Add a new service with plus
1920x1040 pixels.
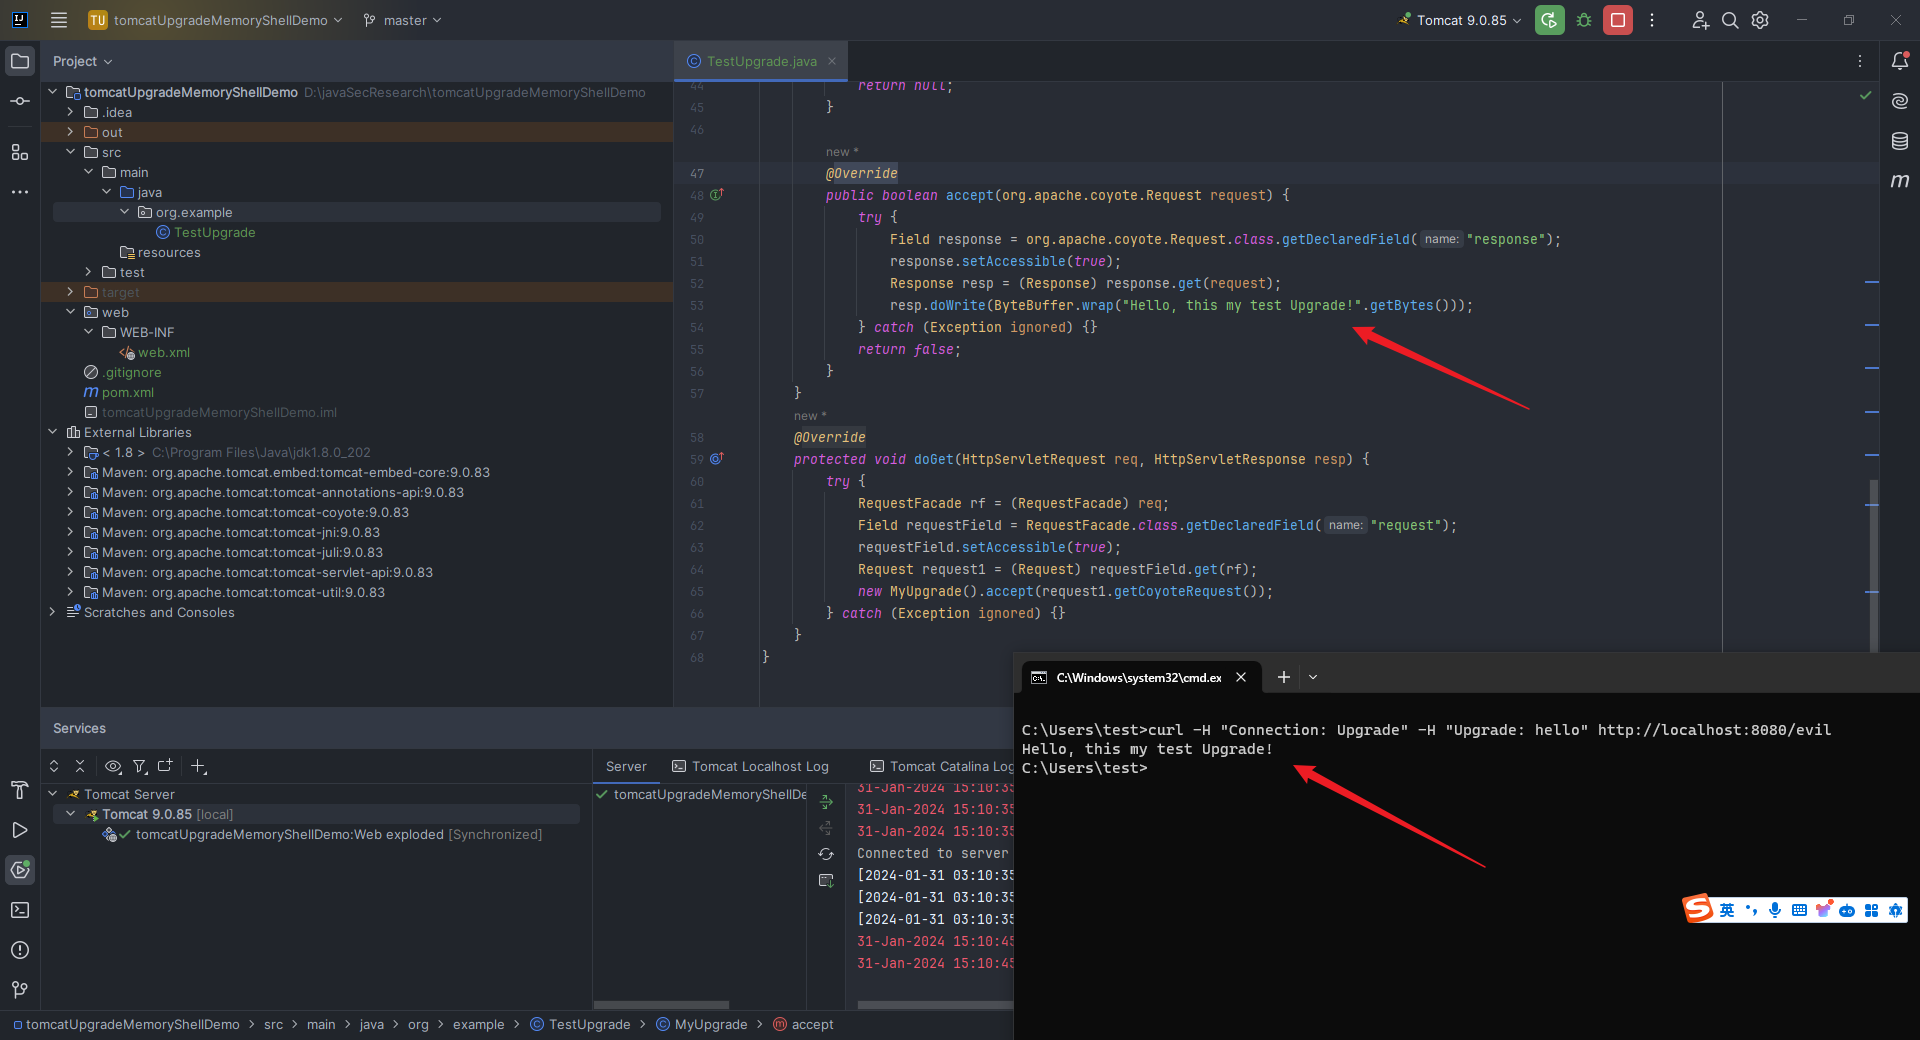[x=198, y=766]
